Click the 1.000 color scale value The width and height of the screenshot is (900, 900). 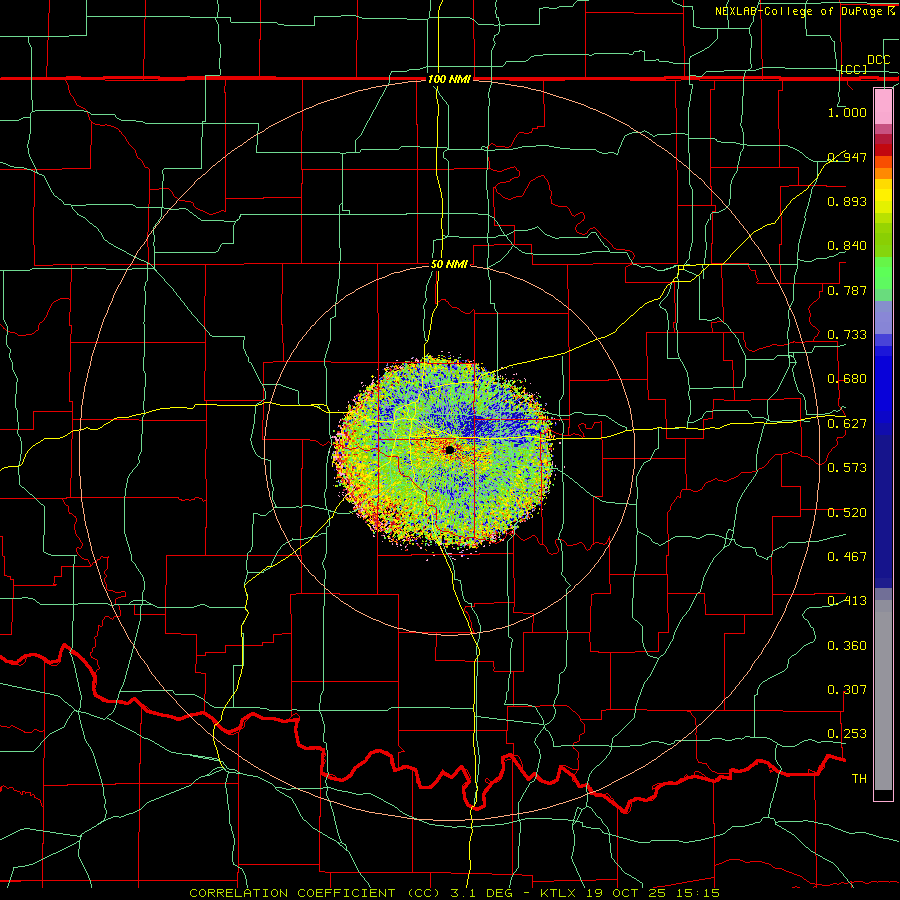coord(847,112)
